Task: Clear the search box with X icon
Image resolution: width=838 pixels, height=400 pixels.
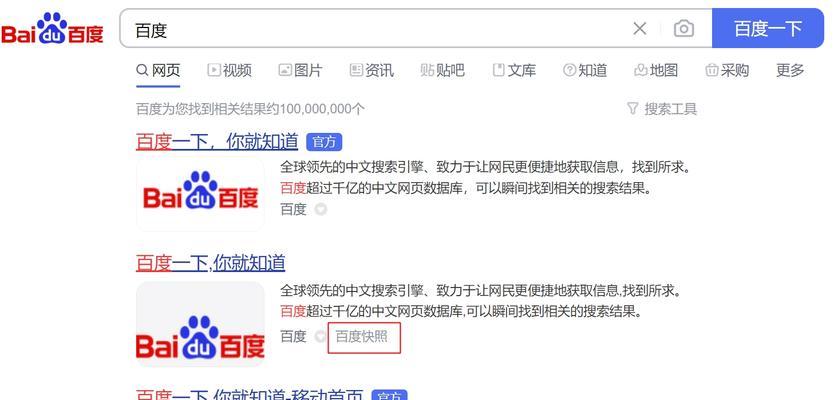Action: click(x=639, y=28)
